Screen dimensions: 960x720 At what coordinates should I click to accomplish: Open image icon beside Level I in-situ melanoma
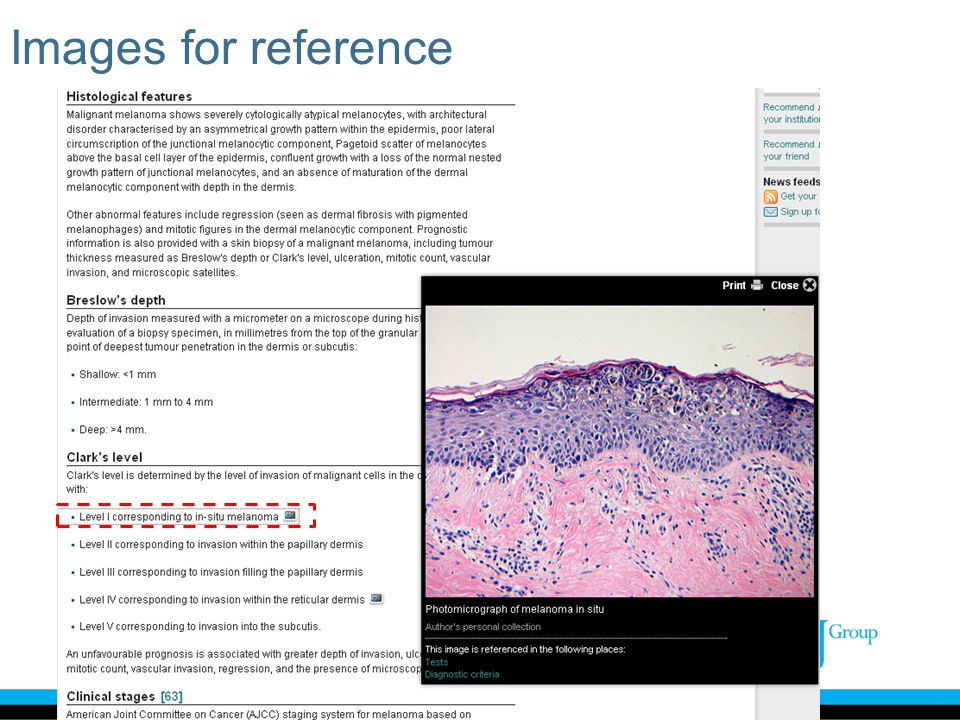[x=290, y=516]
